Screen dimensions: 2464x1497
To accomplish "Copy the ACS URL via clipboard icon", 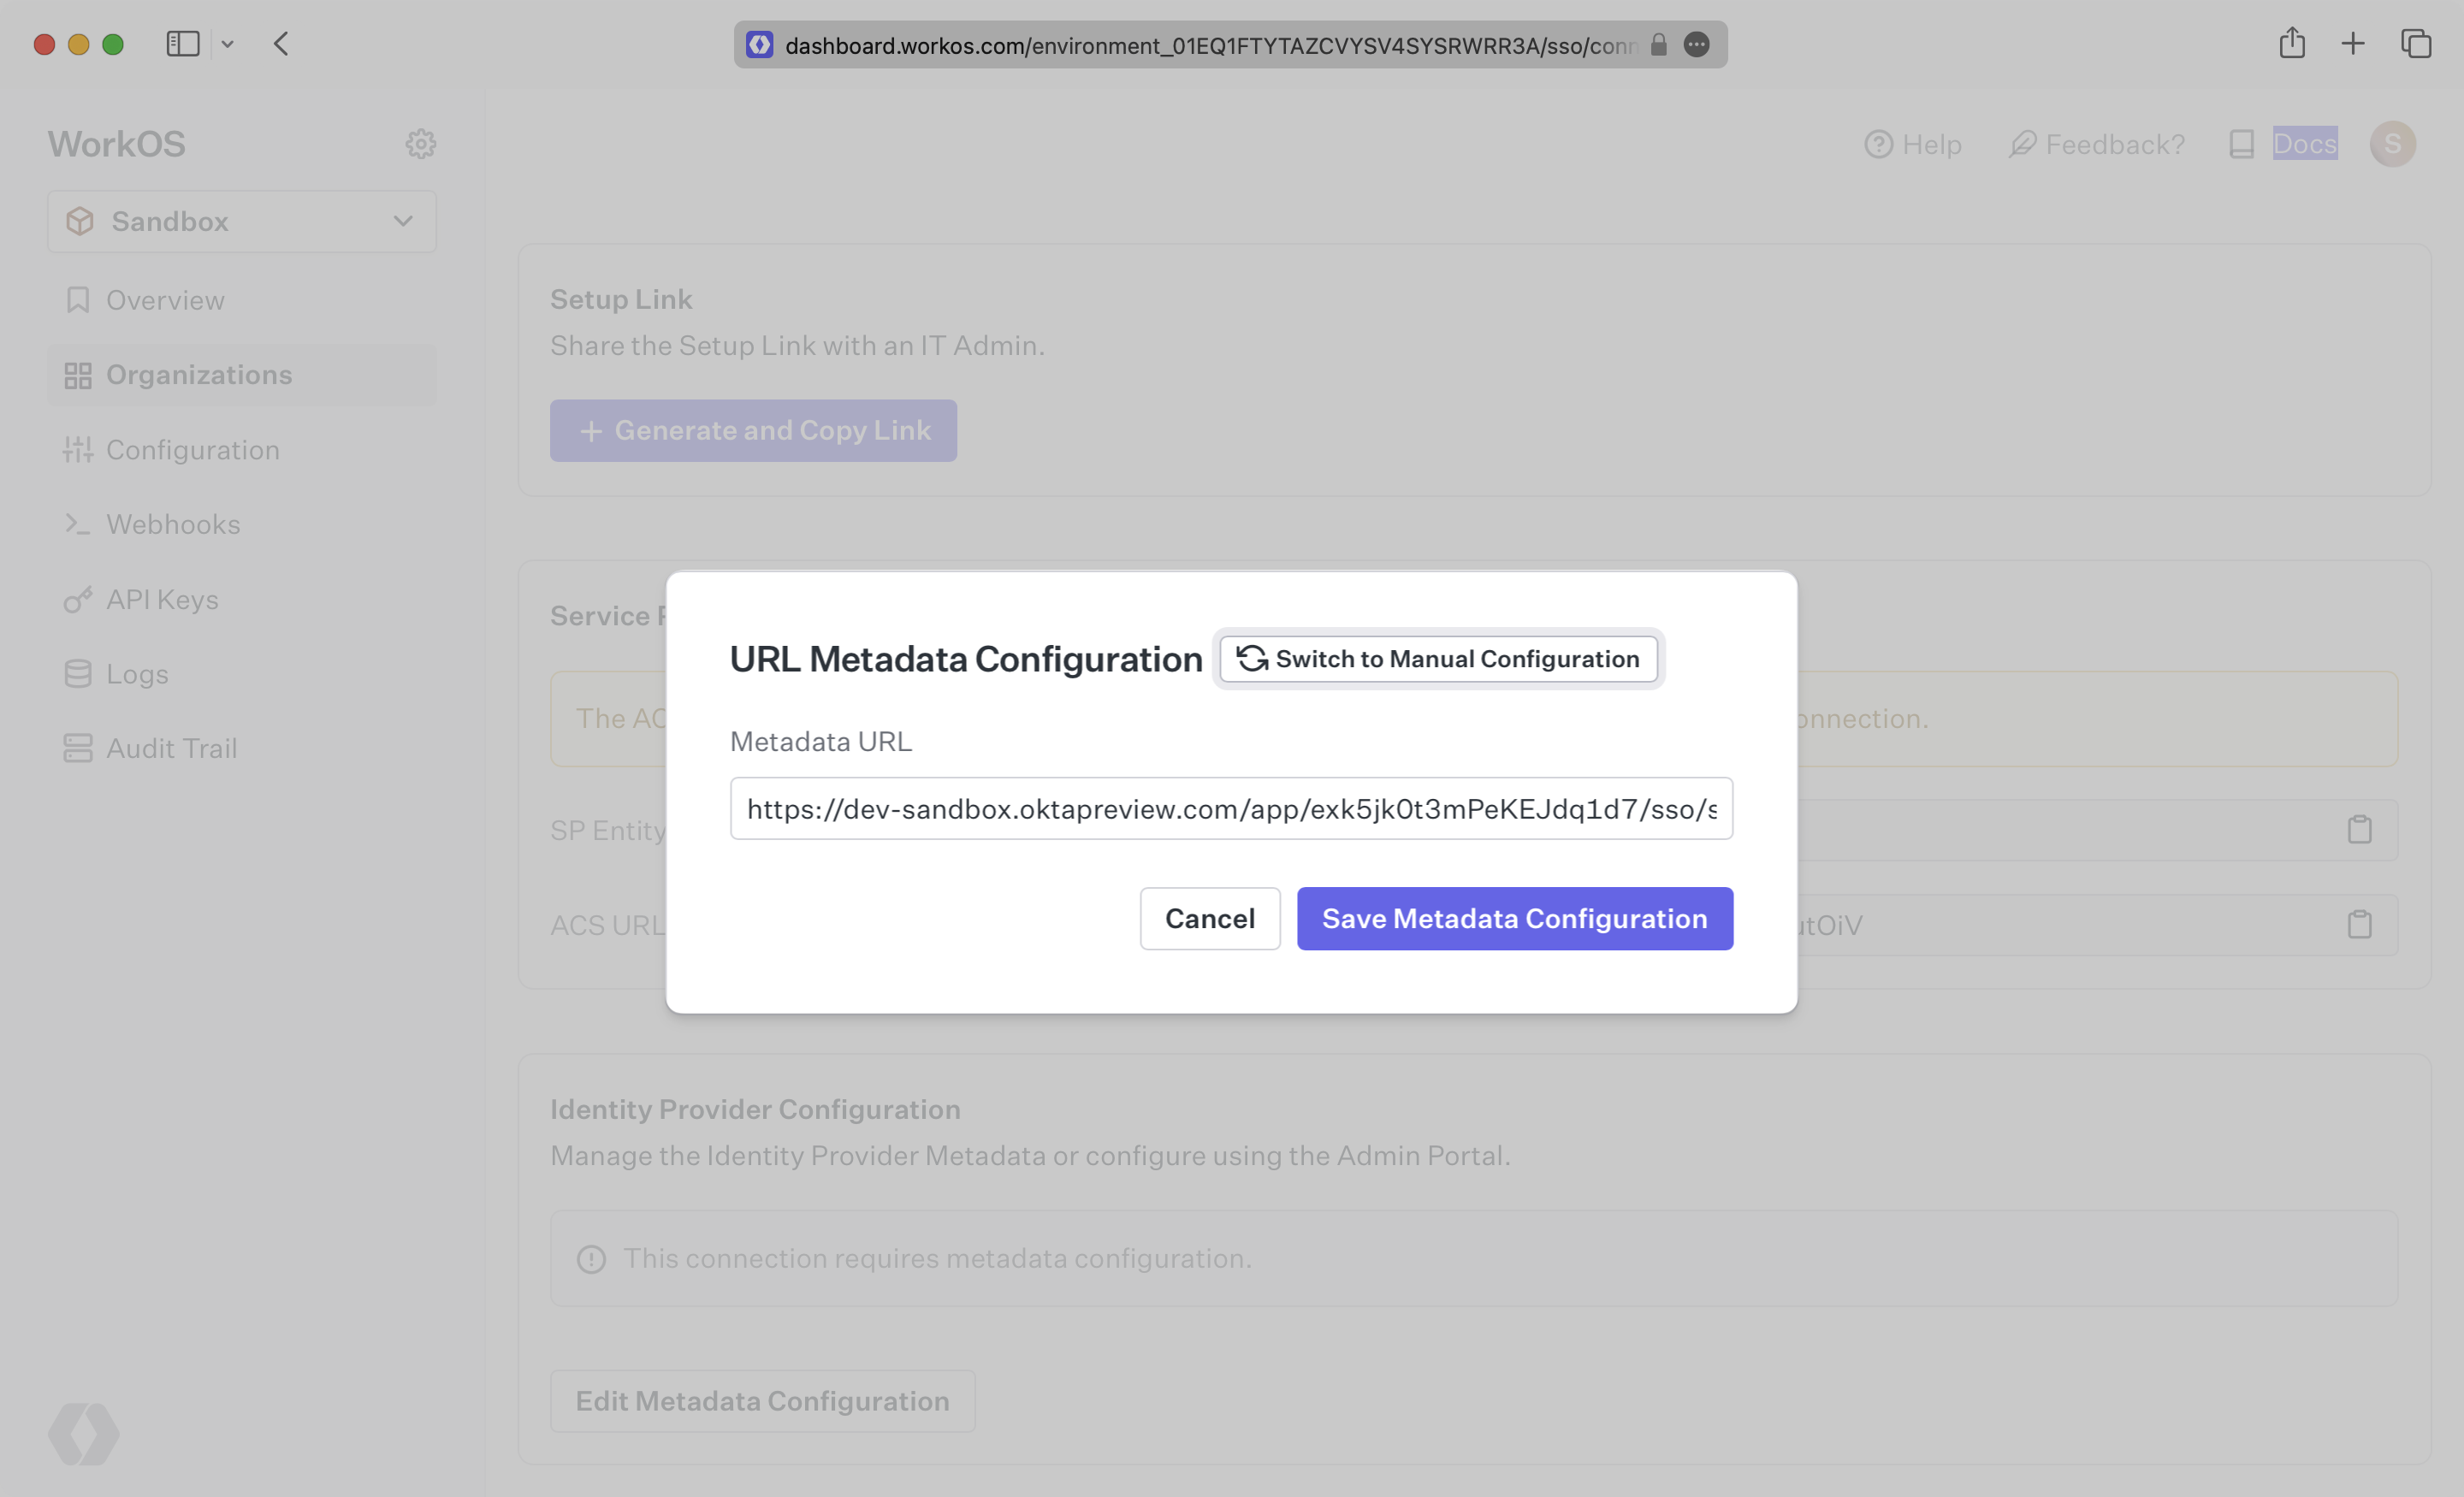I will (2359, 923).
